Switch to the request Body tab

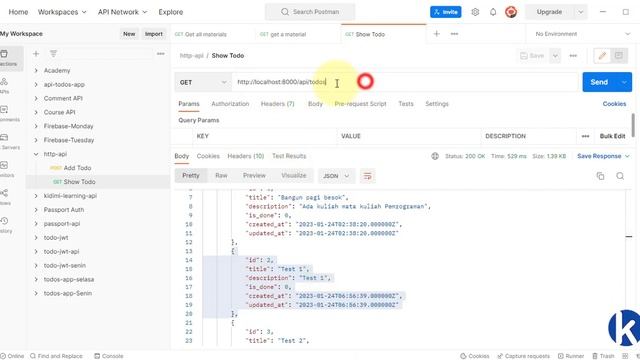click(x=315, y=104)
